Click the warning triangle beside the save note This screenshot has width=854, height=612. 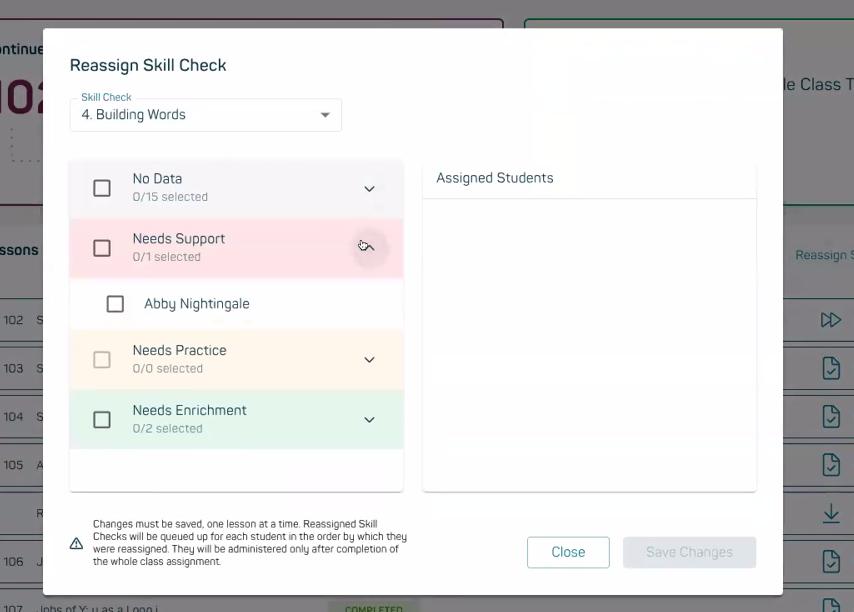[76, 544]
